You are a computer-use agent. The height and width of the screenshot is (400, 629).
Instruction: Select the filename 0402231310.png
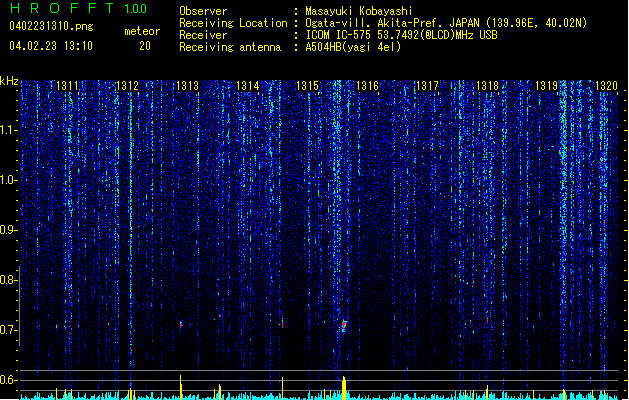coord(51,26)
